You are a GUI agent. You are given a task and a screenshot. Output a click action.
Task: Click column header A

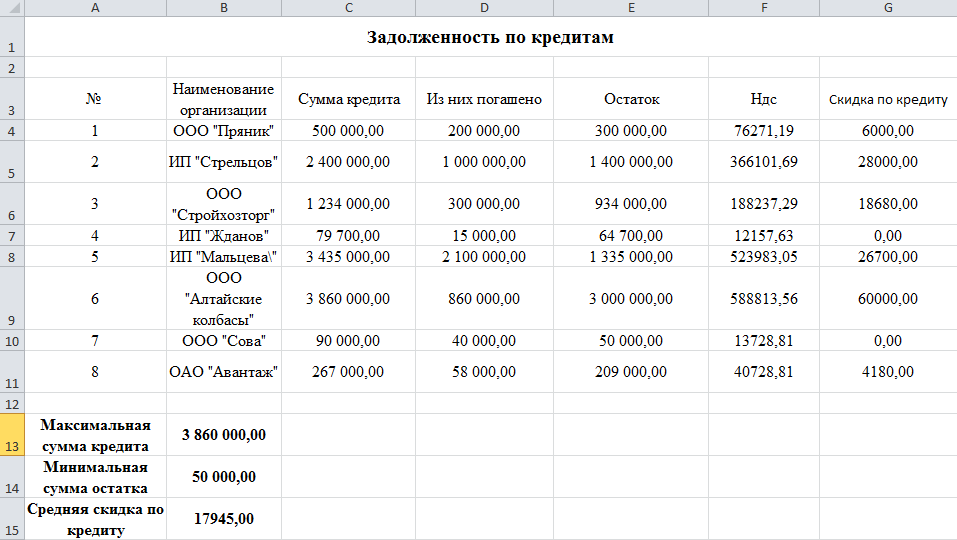(95, 7)
